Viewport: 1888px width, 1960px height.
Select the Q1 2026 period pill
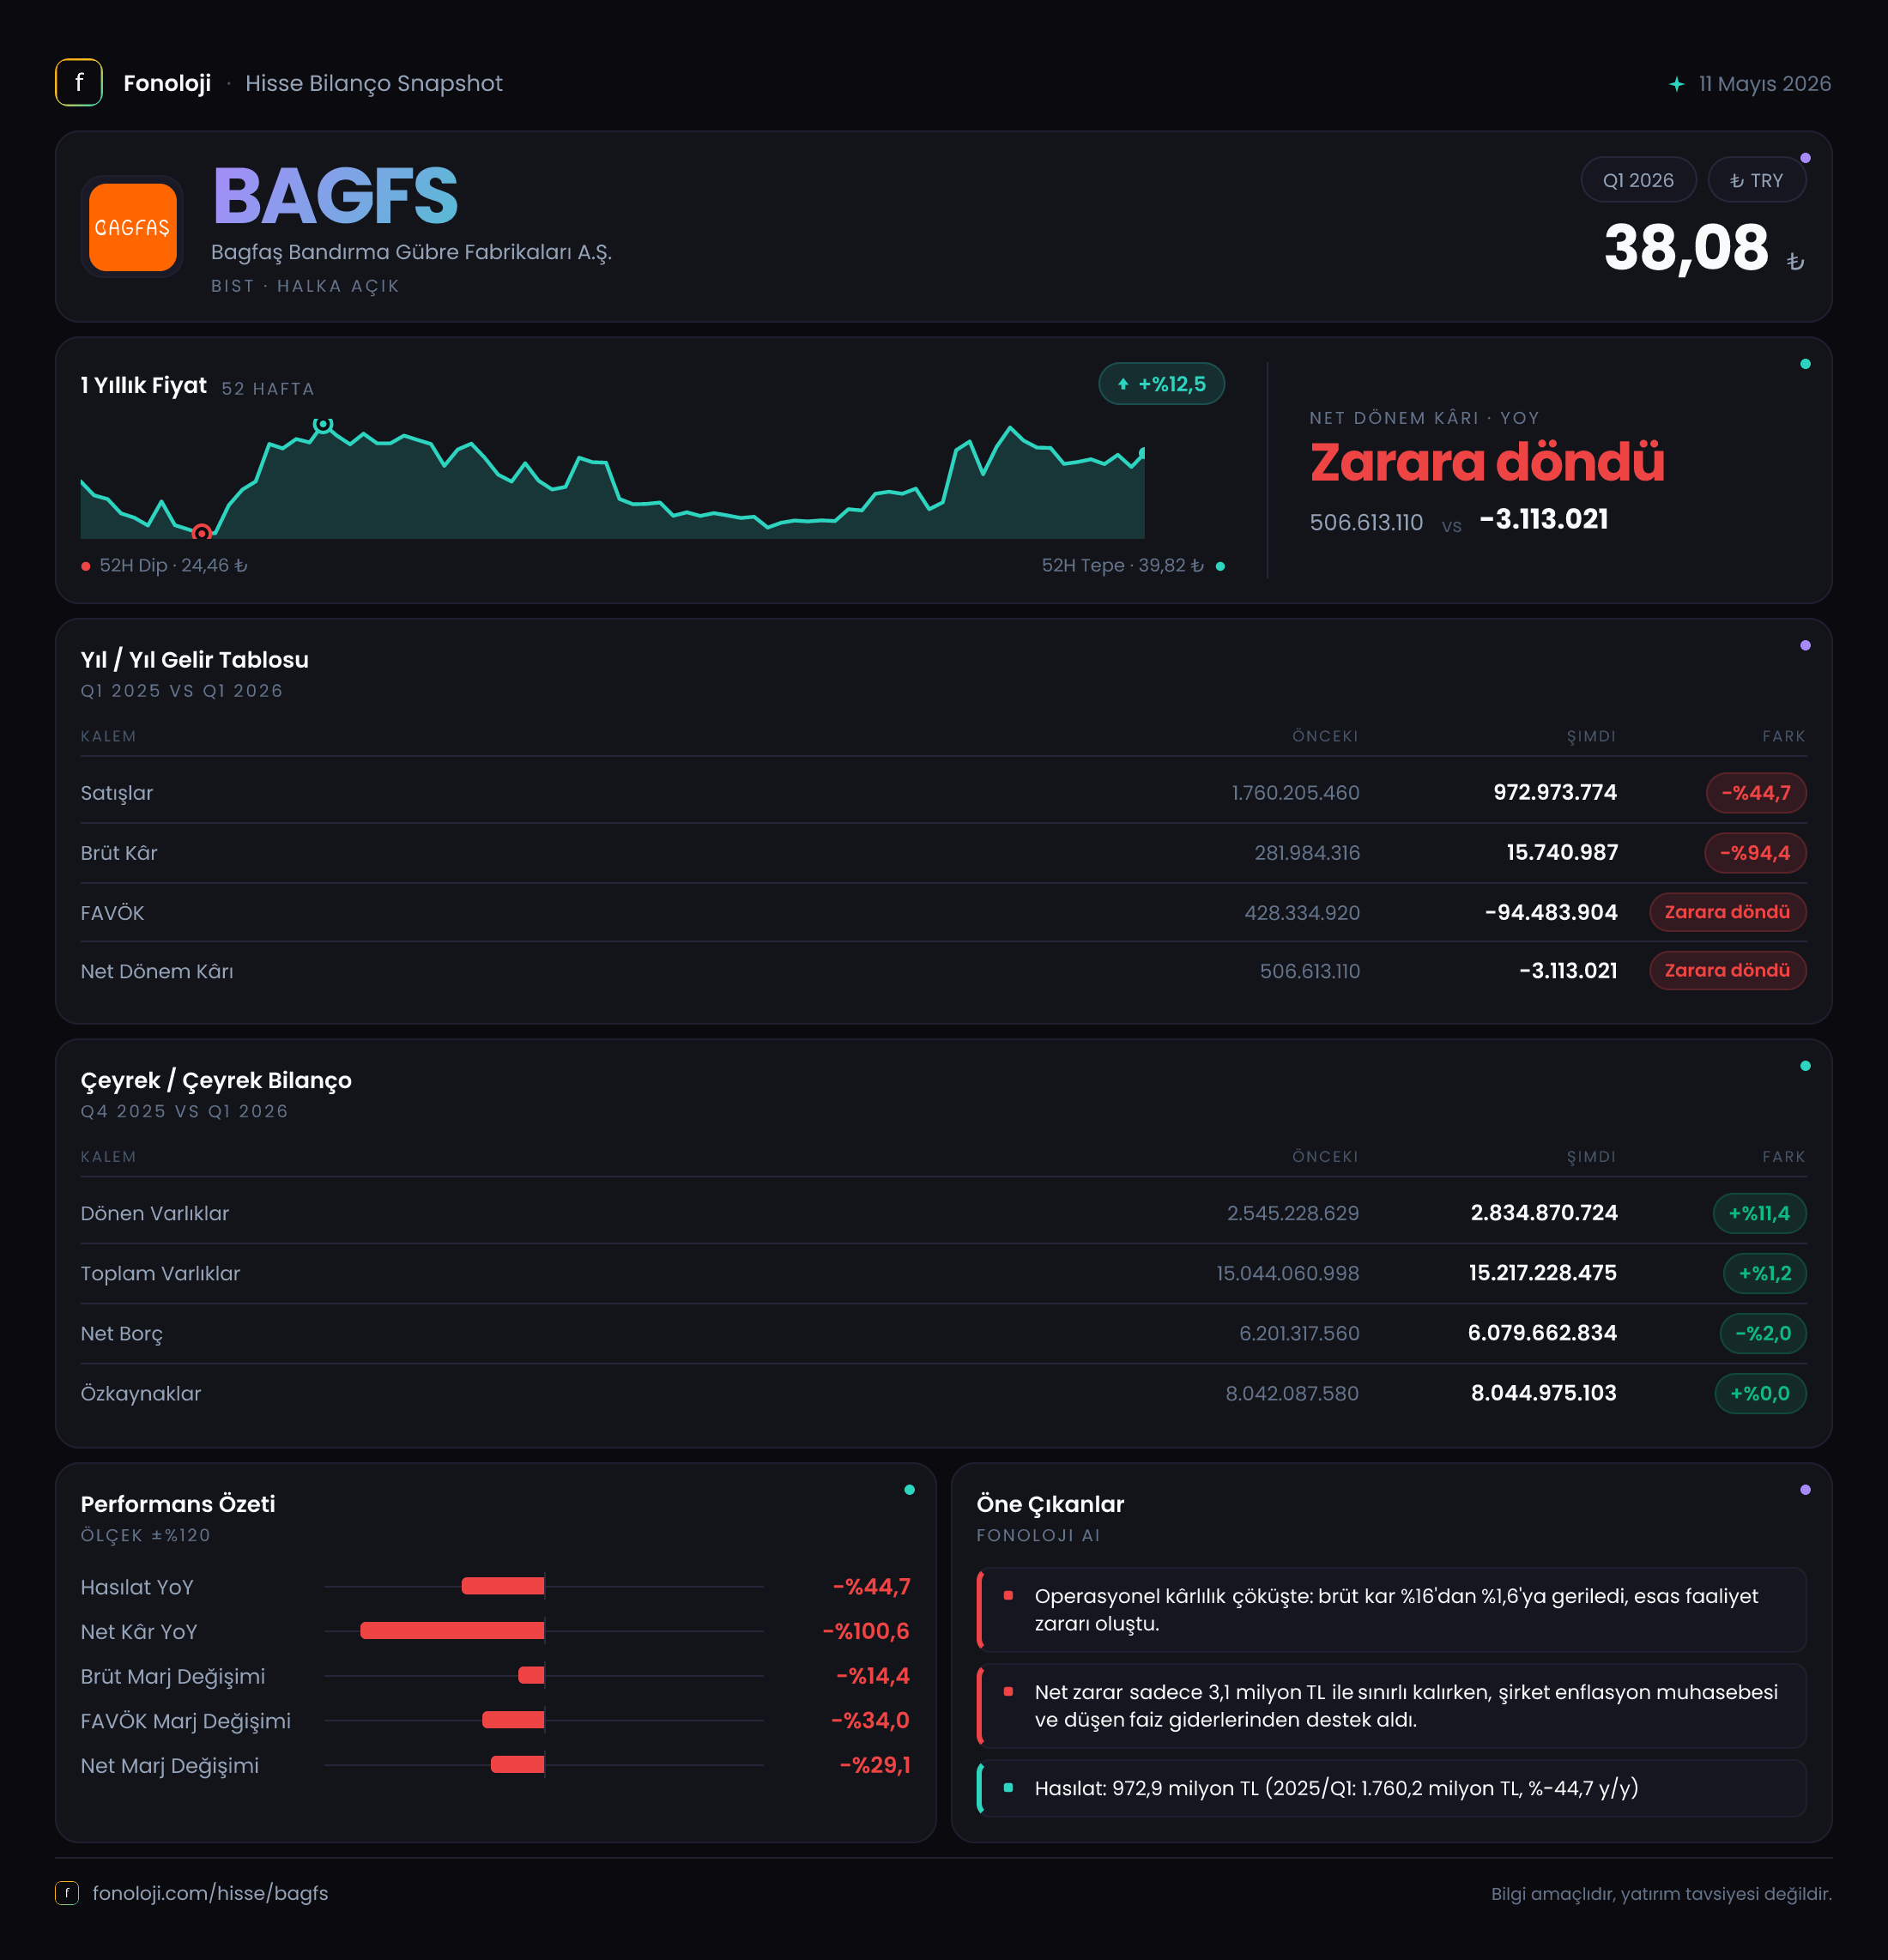tap(1638, 180)
